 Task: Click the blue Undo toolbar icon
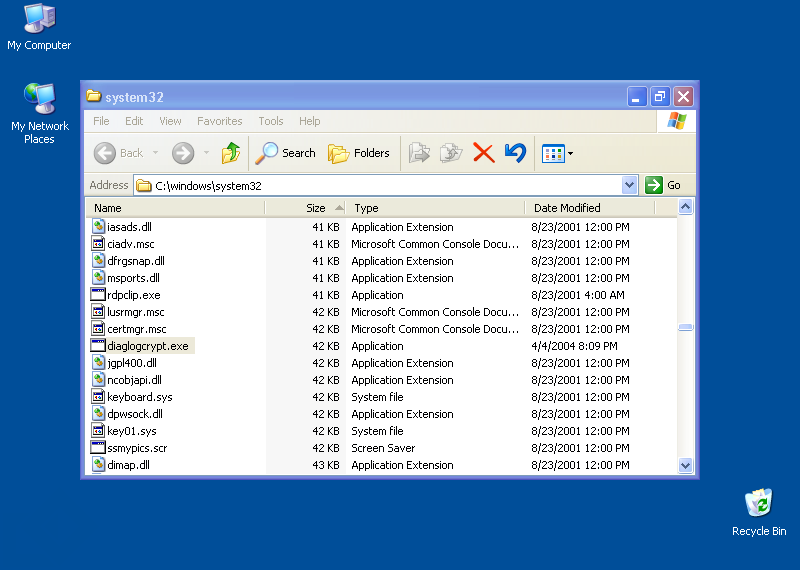(515, 153)
